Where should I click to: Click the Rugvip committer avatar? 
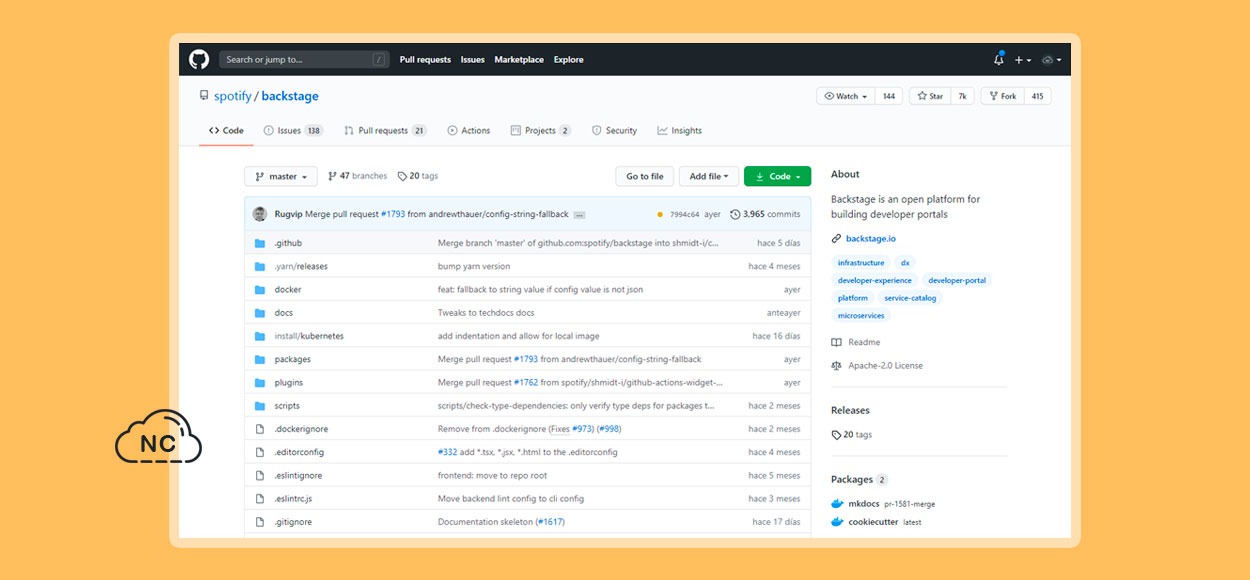260,214
